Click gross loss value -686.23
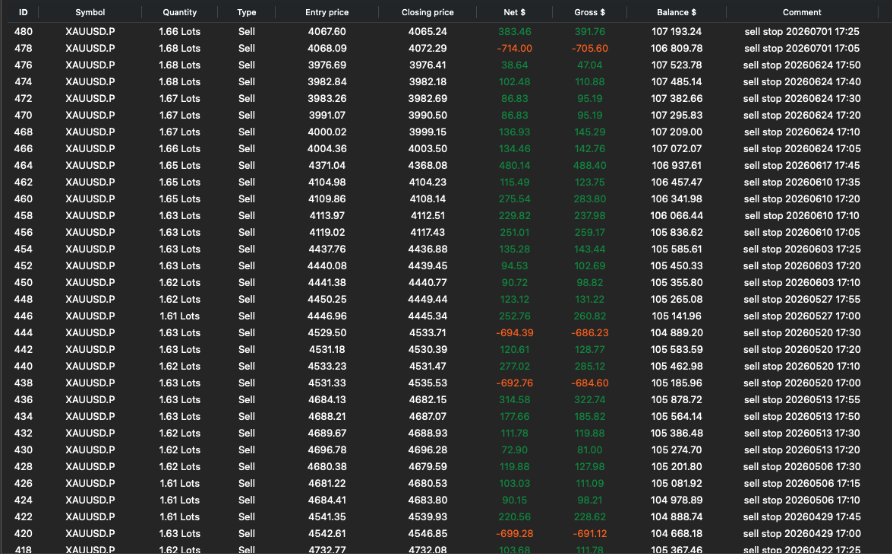The height and width of the screenshot is (554, 892). click(589, 333)
